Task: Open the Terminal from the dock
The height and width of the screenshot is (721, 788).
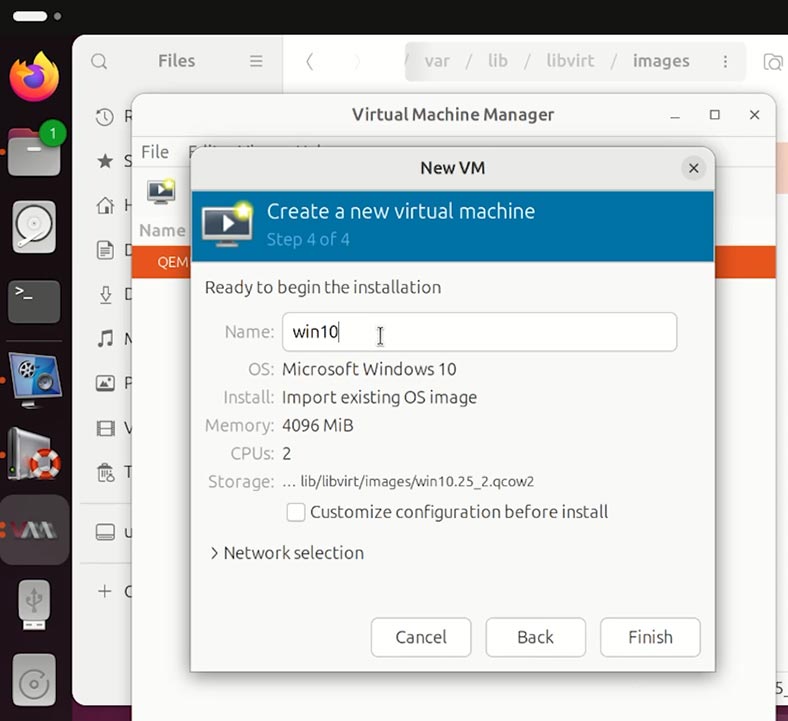Action: click(x=34, y=301)
